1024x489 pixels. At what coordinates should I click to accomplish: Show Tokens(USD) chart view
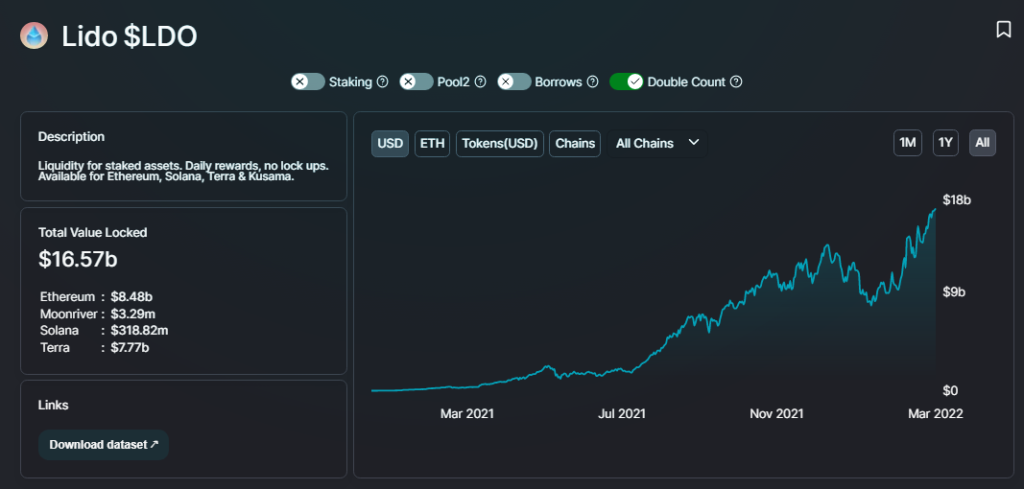pyautogui.click(x=500, y=144)
